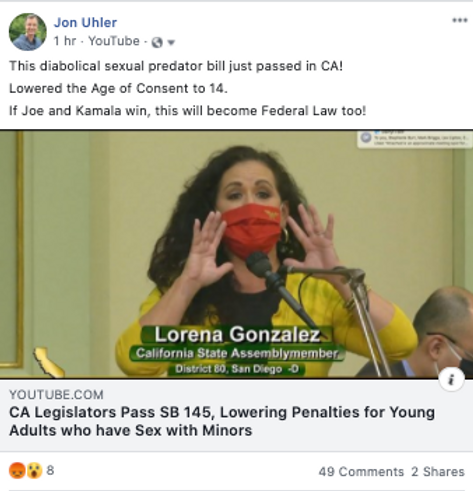Click the angry reaction emoji icon
This screenshot has height=491, width=473.
coord(17,471)
